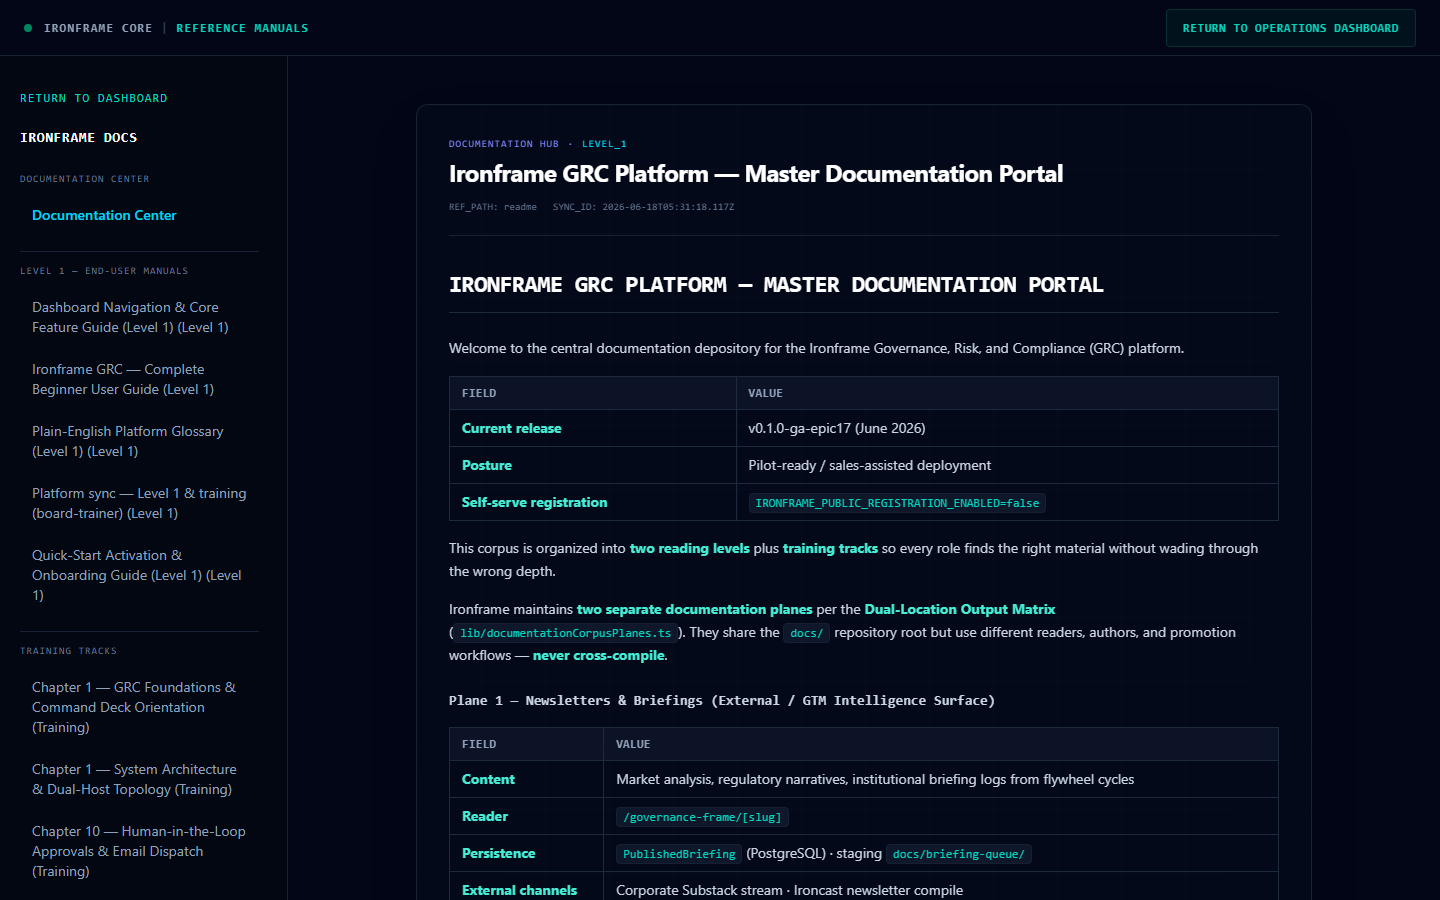
Task: Click the Plane 1 Newsletters & Briefings heading
Action: 722,700
